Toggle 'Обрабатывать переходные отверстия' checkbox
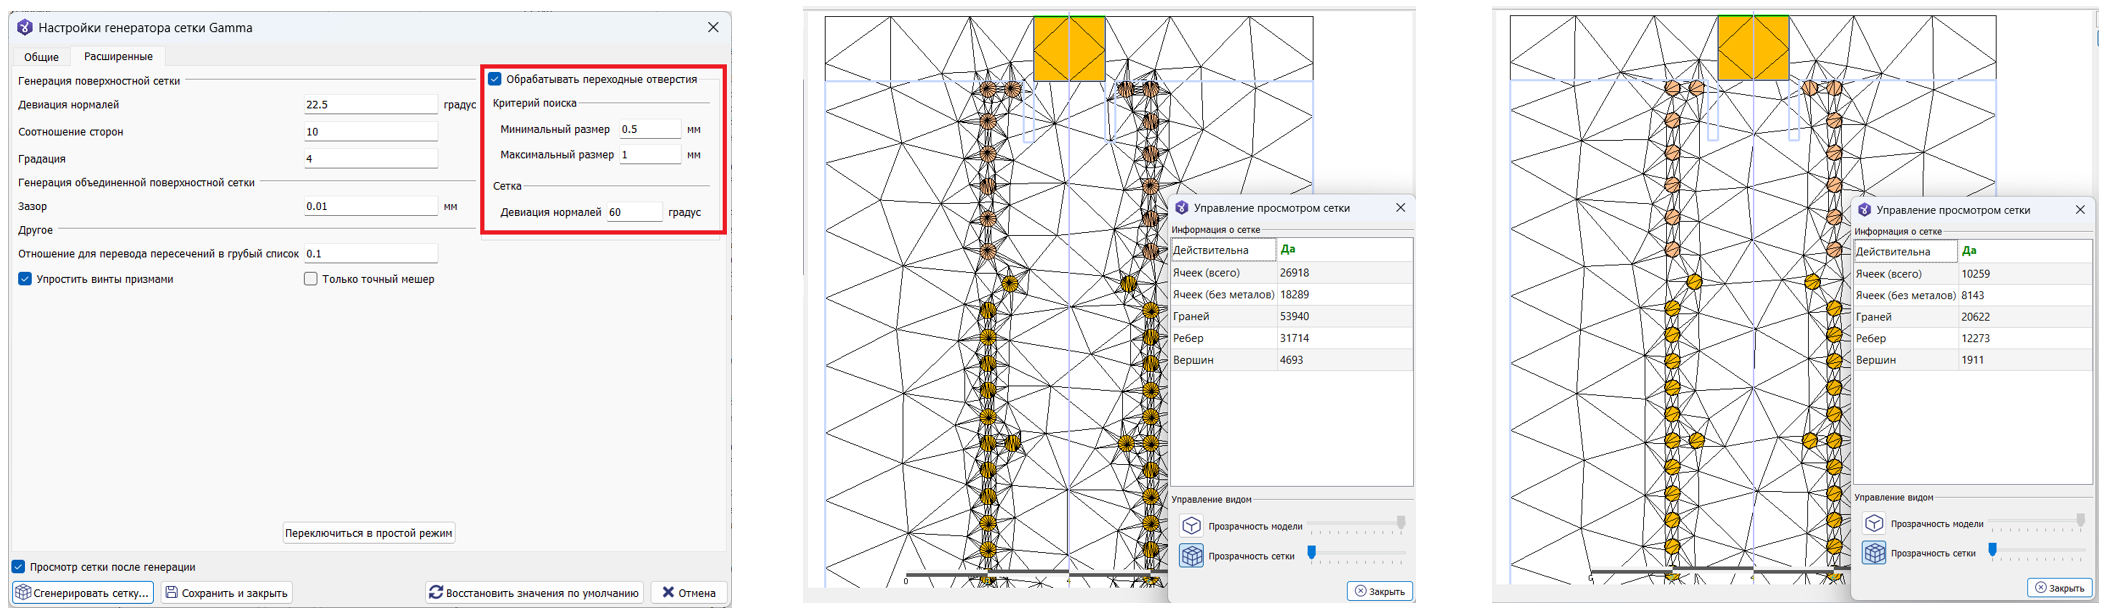The width and height of the screenshot is (2106, 610). click(495, 79)
